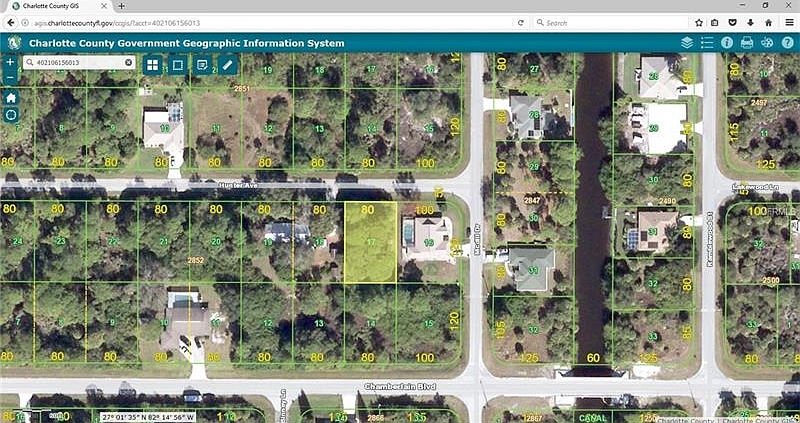Viewport: 800px width, 423px height.
Task: Click the canal width label 60
Action: pos(593,358)
